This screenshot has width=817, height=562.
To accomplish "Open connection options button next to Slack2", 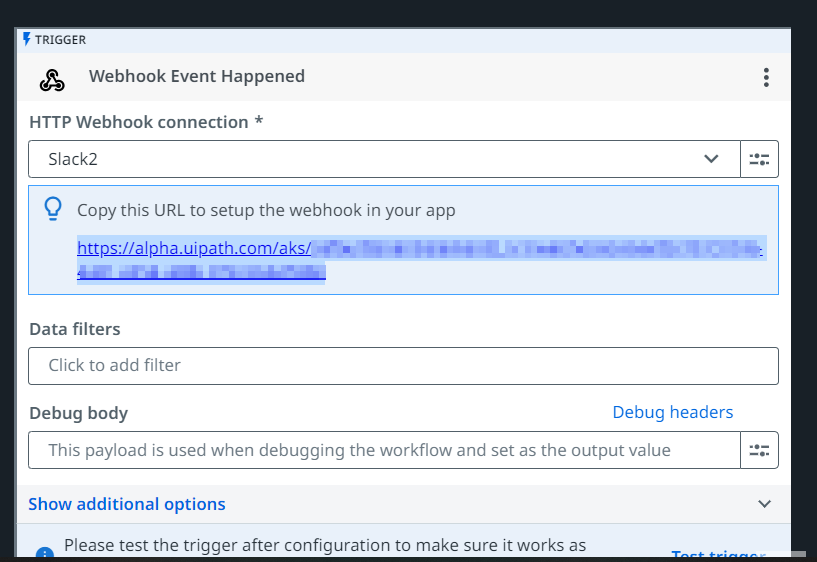I will [759, 159].
